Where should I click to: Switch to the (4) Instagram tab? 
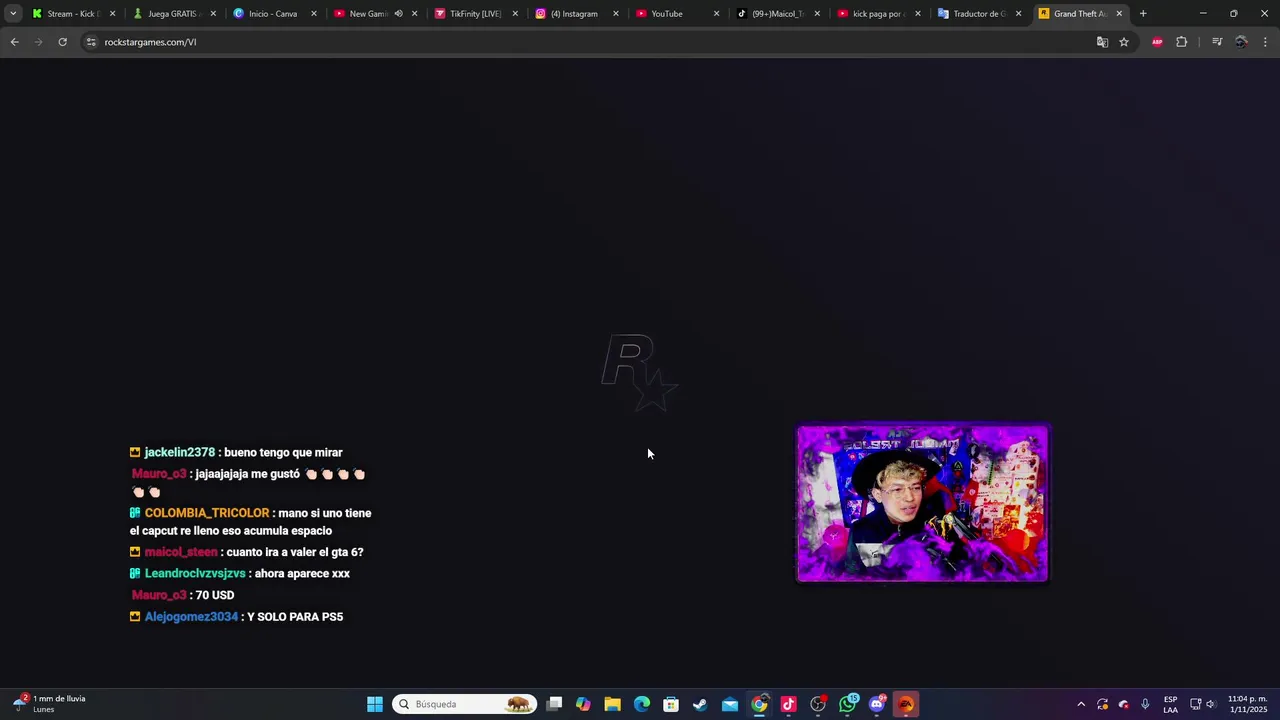click(x=575, y=14)
